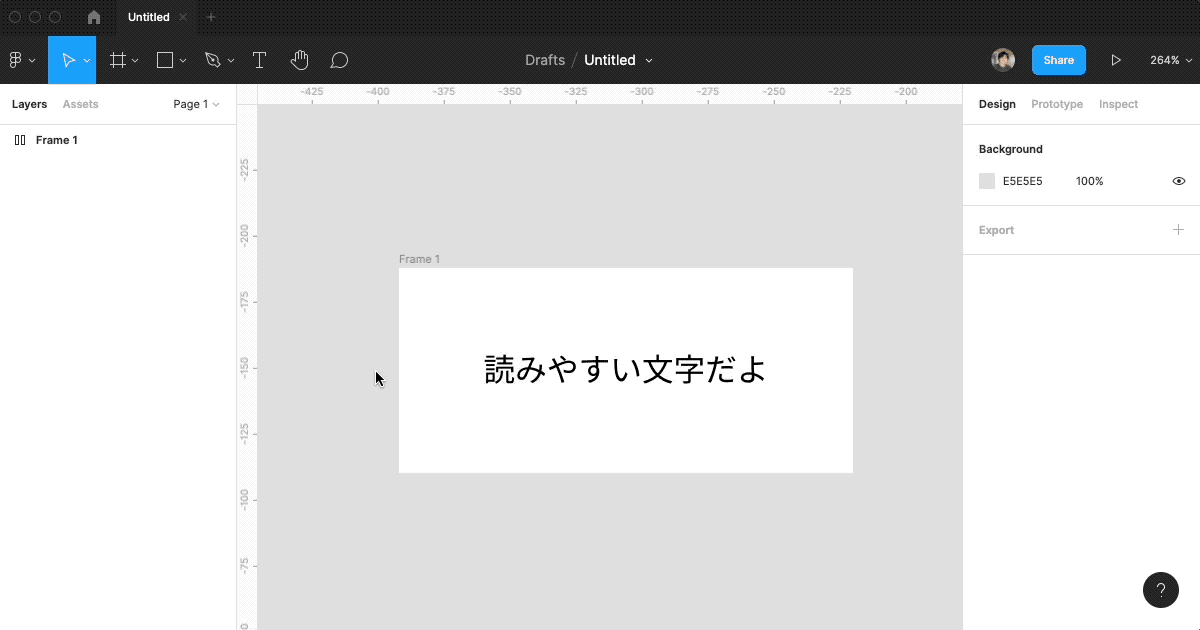Go to the Home icon tab
This screenshot has width=1200, height=630.
(94, 17)
